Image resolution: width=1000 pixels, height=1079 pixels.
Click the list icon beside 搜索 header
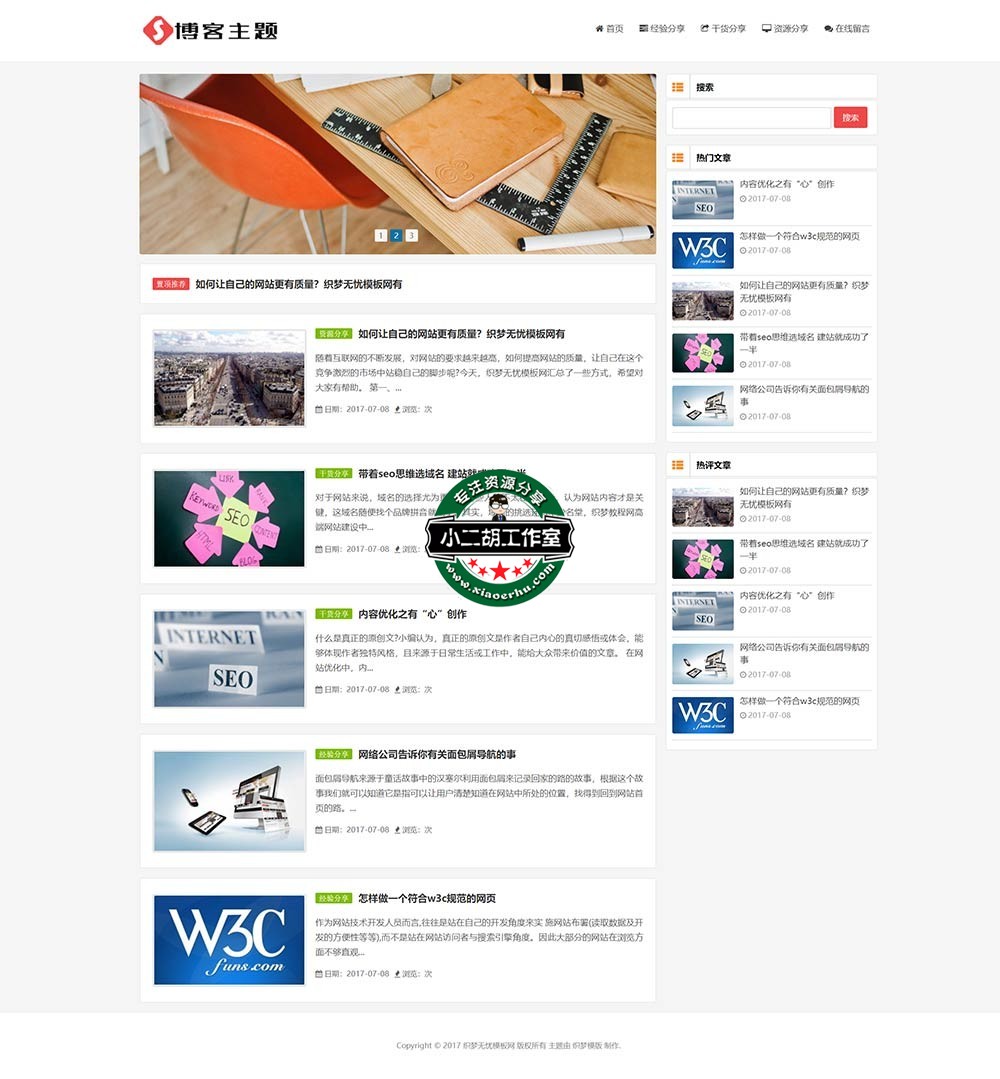pyautogui.click(x=678, y=87)
